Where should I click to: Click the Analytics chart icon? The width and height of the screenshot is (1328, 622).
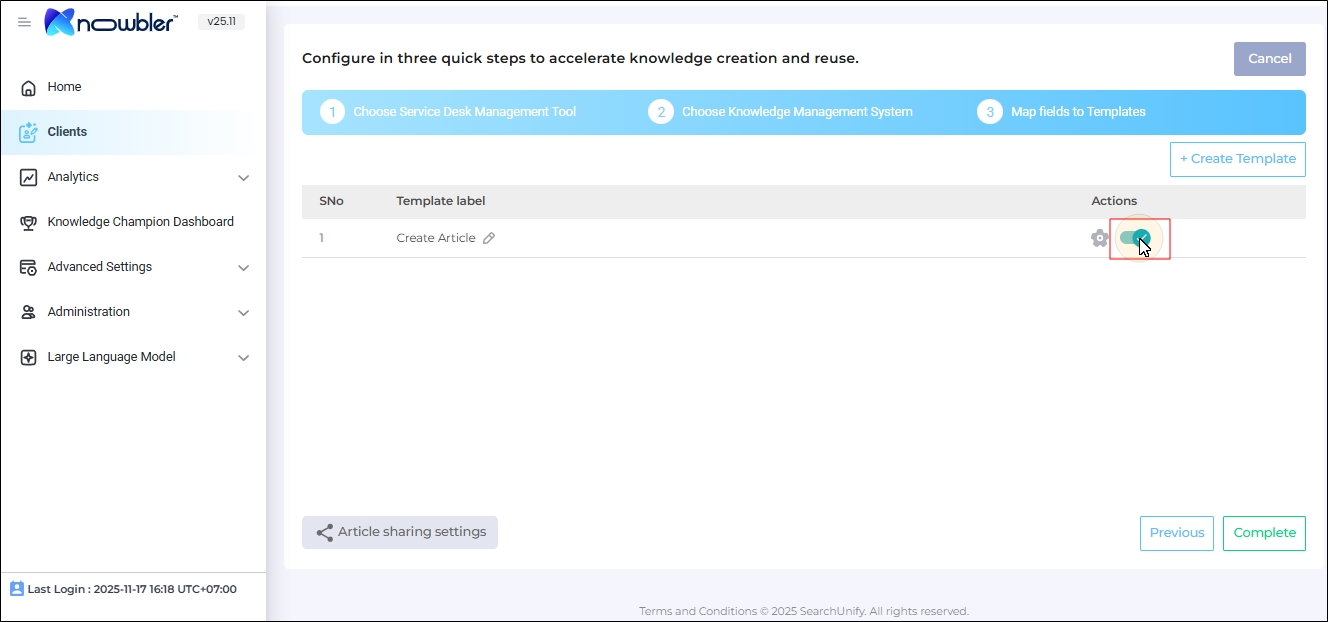[29, 177]
